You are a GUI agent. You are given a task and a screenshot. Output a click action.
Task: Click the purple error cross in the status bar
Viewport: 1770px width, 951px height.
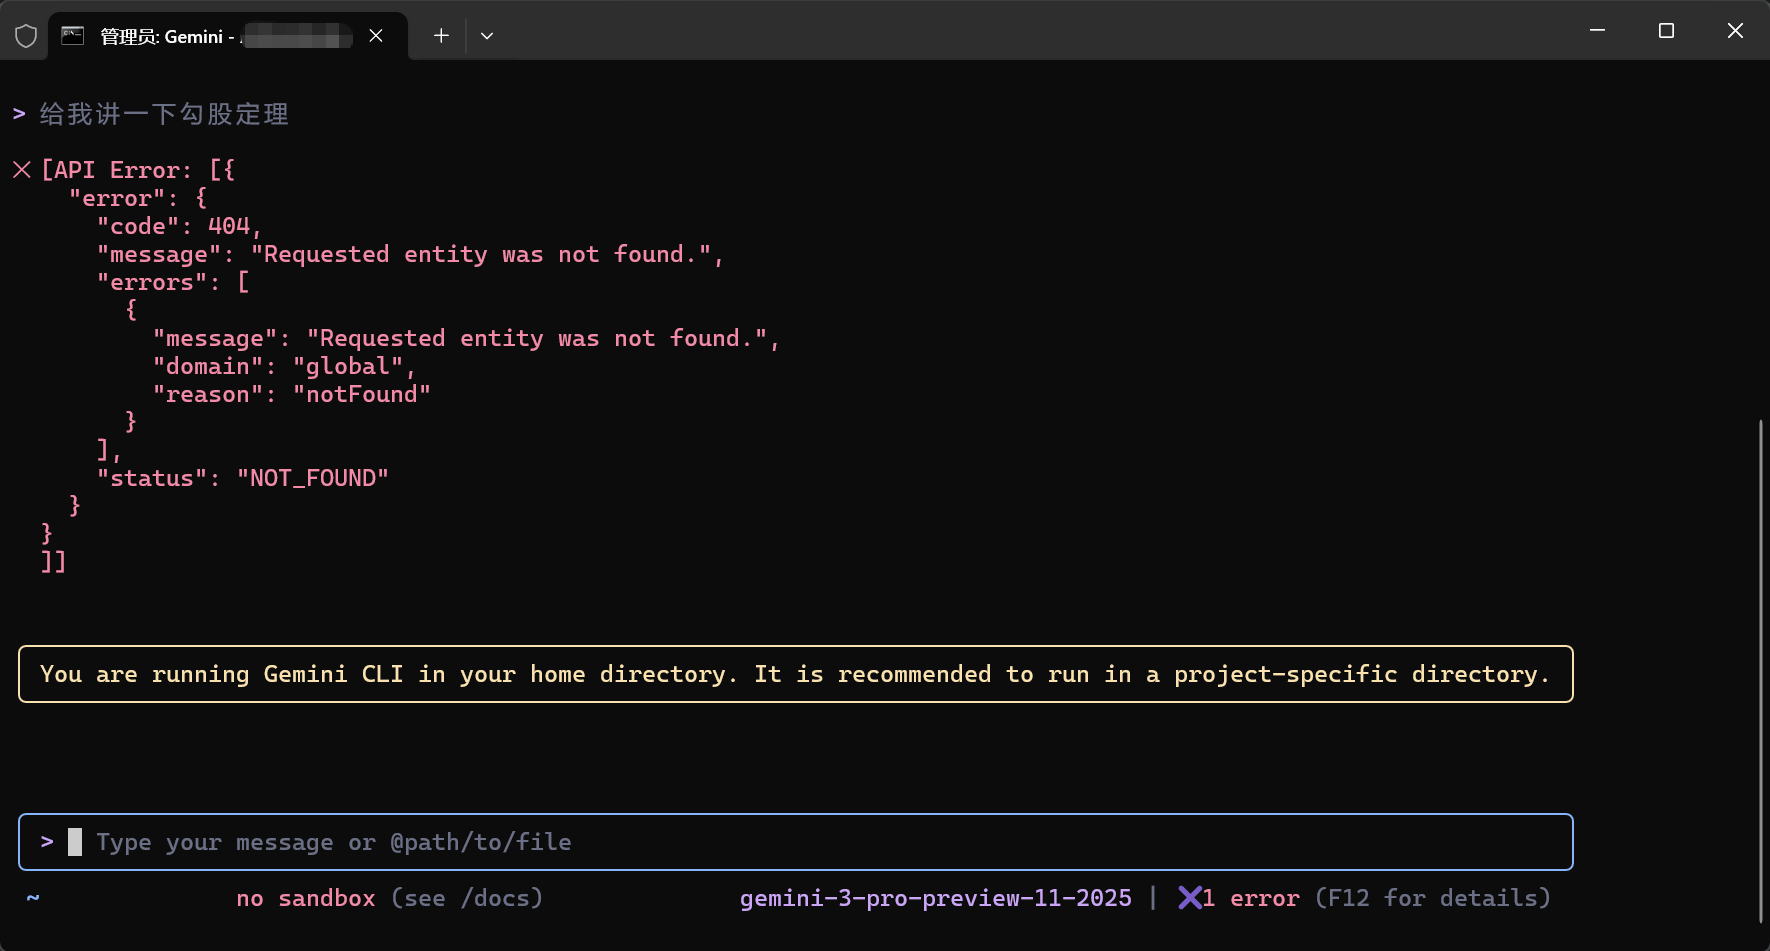point(1191,898)
